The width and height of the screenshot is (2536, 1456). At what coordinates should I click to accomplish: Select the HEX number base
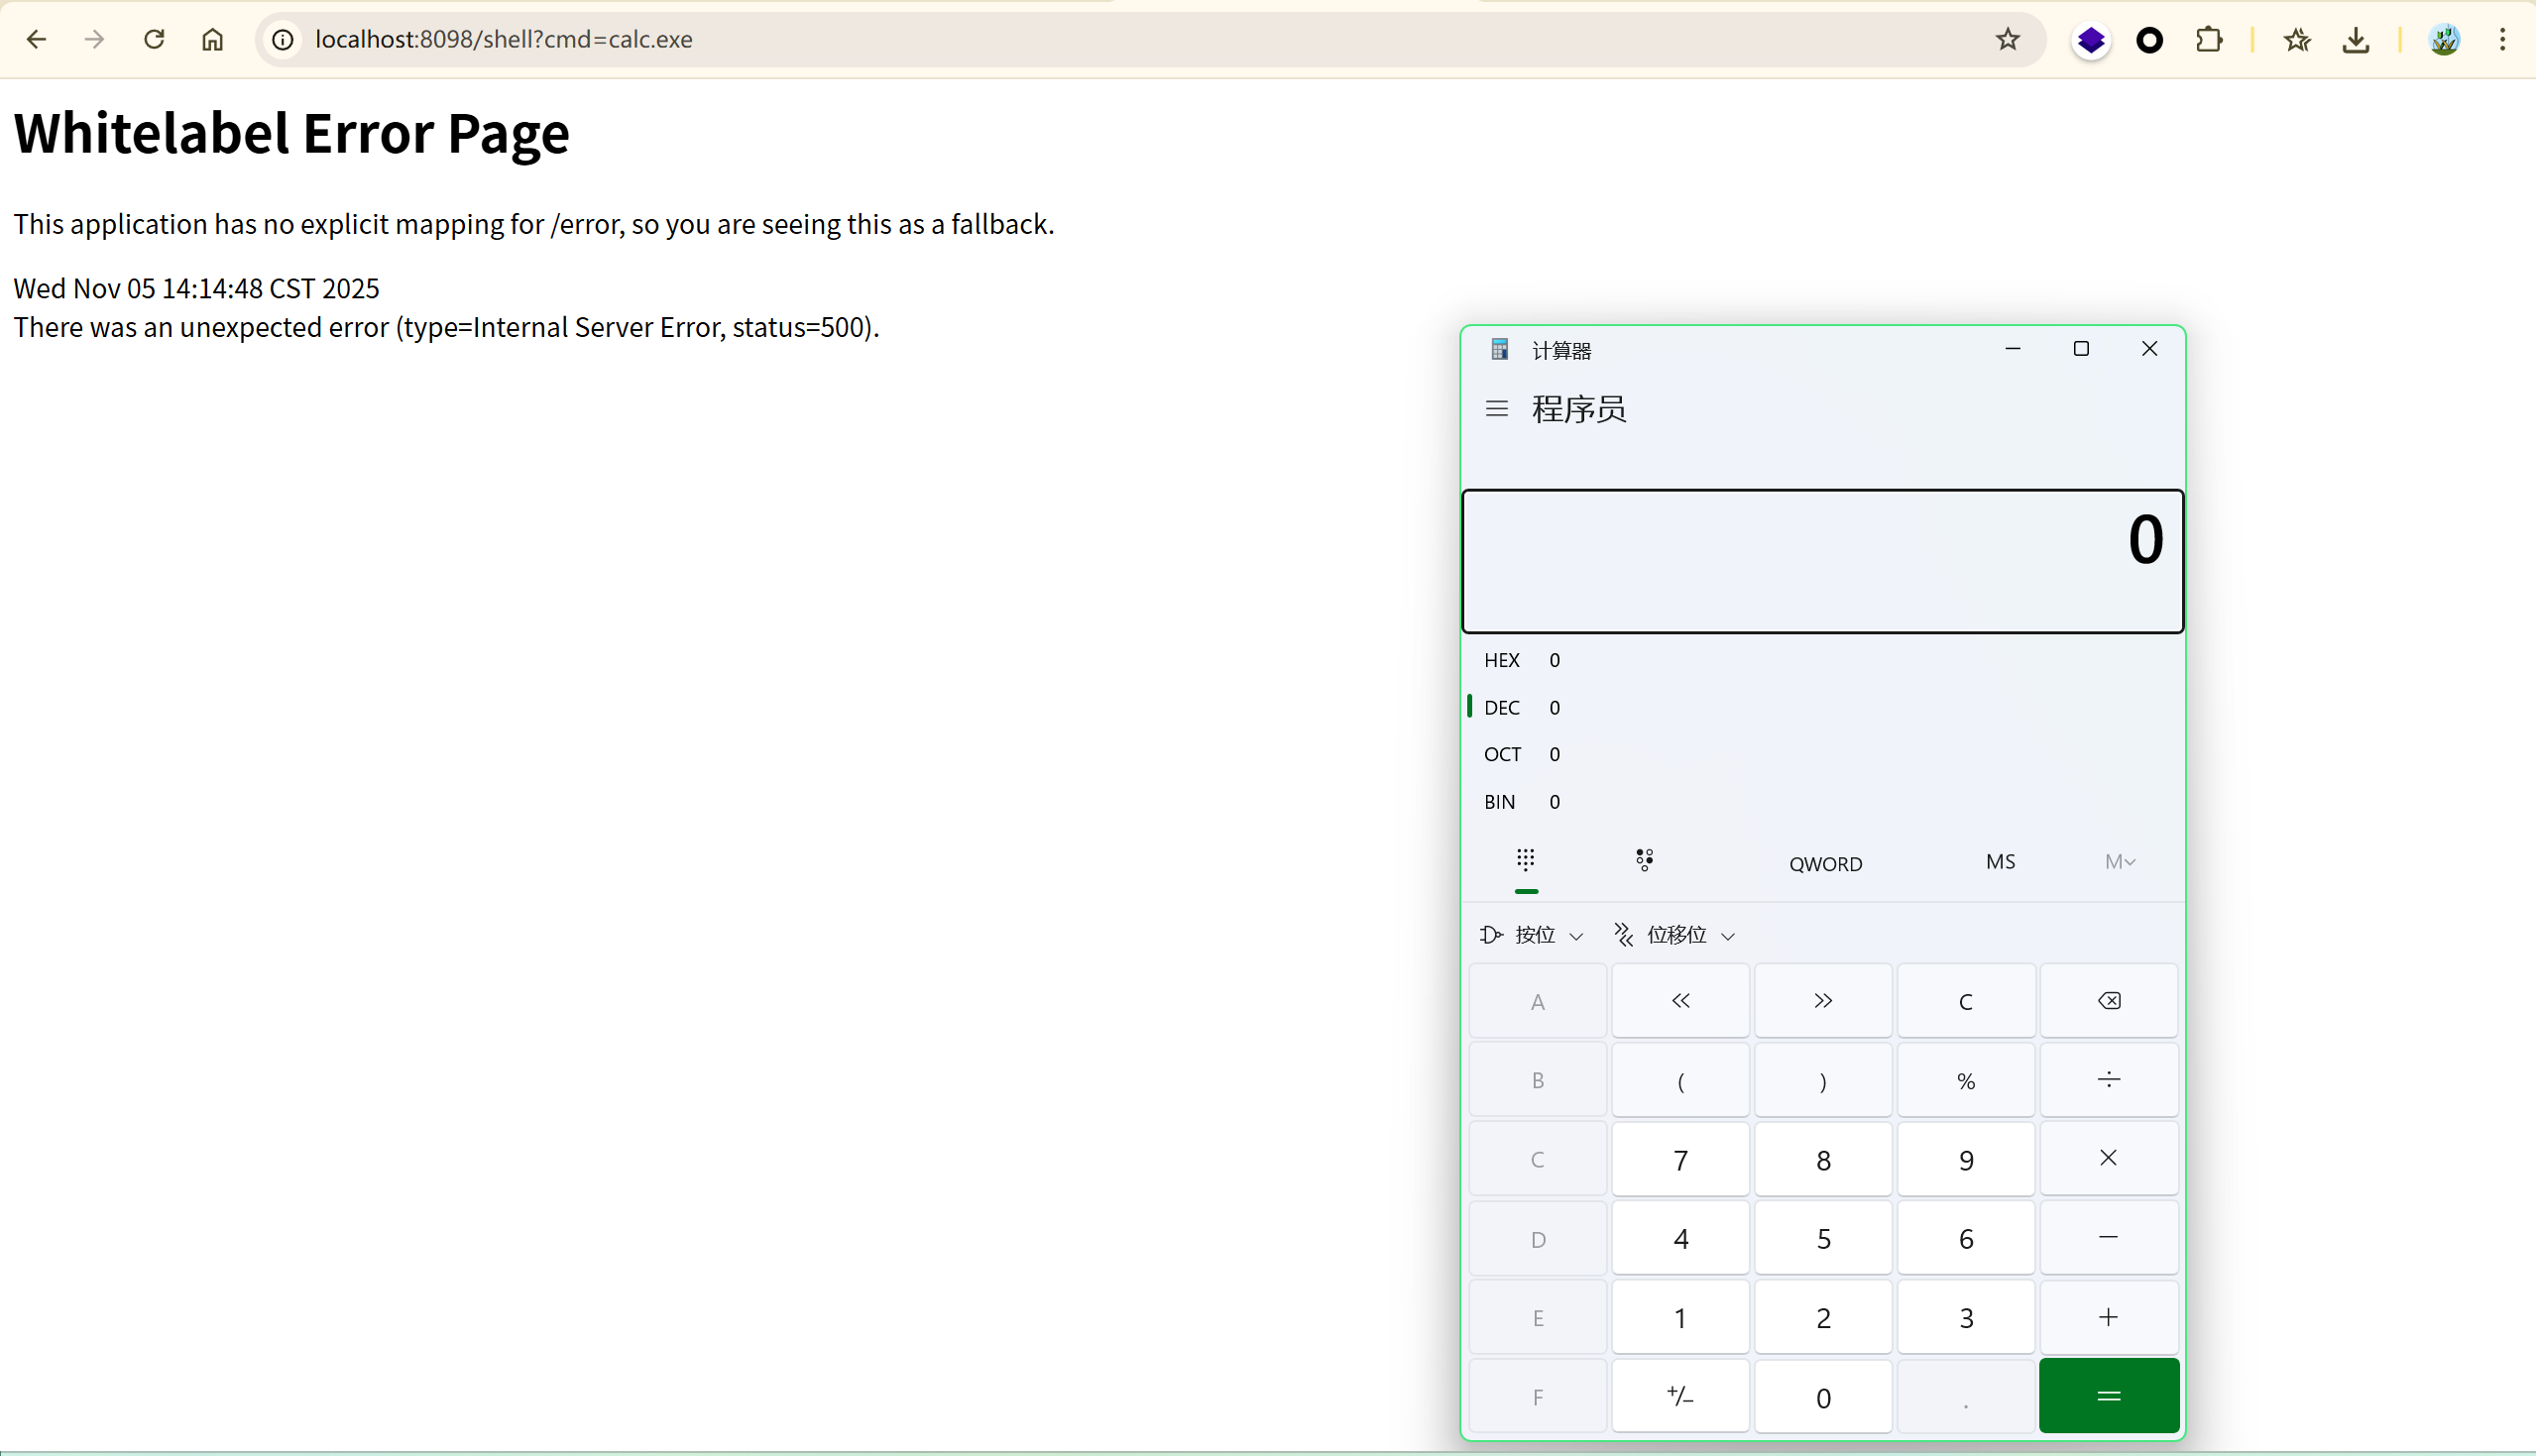1502,660
